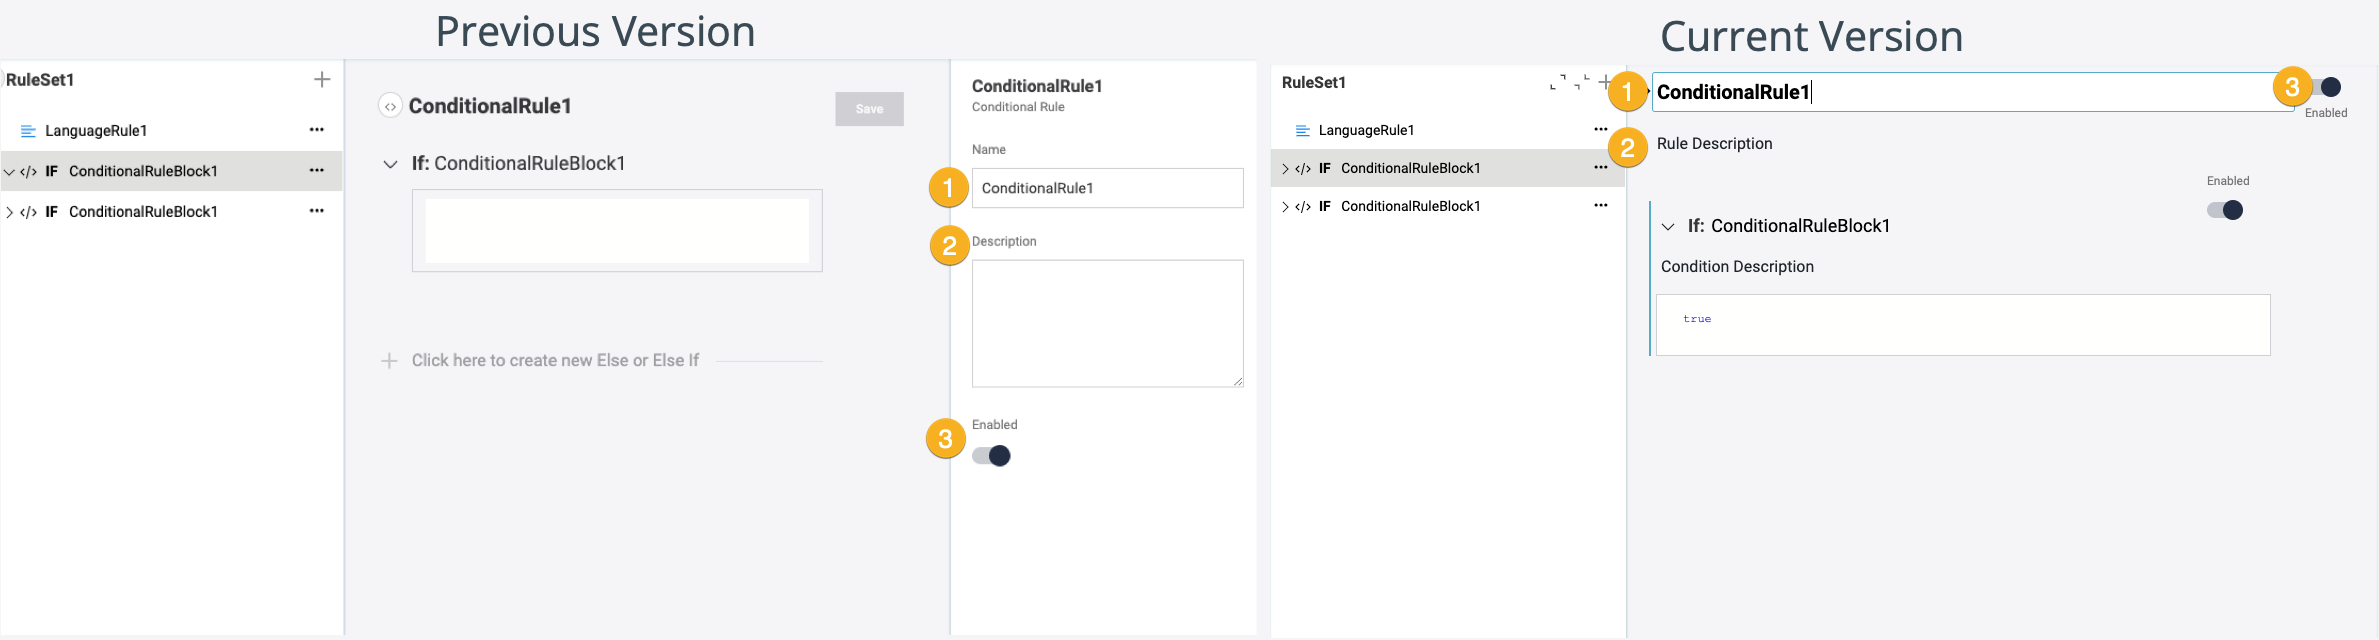Click round code icon beside ConditionalRule1 heading

pos(390,106)
